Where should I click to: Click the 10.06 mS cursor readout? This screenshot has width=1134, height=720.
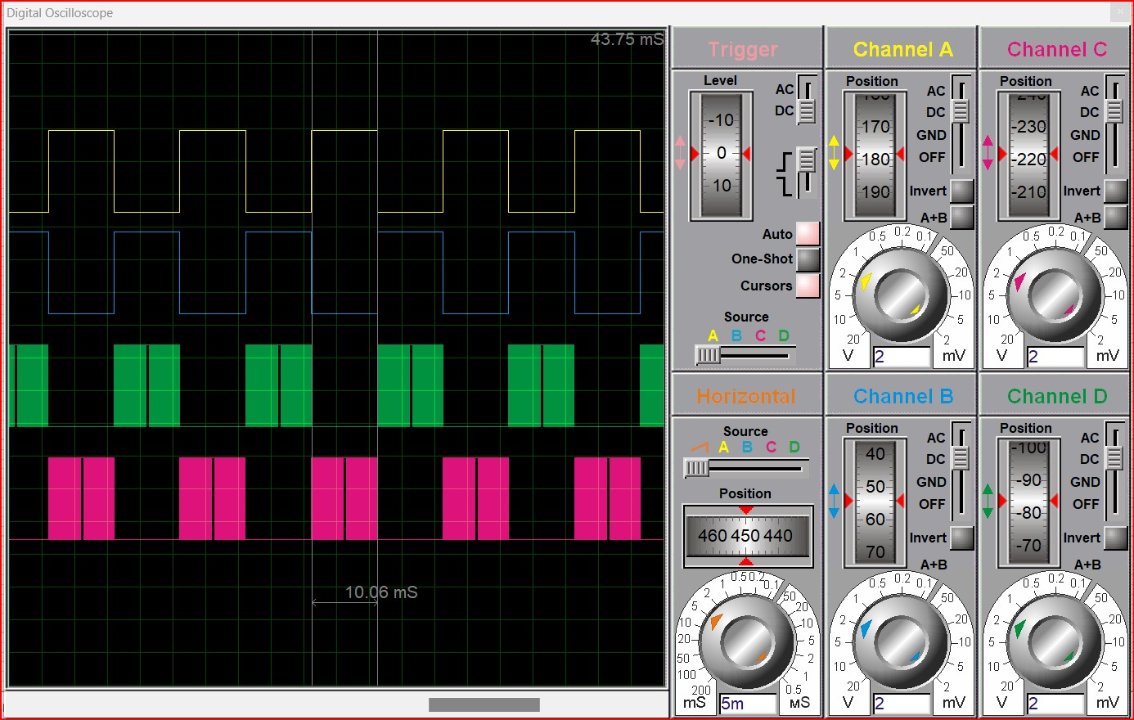pos(381,592)
